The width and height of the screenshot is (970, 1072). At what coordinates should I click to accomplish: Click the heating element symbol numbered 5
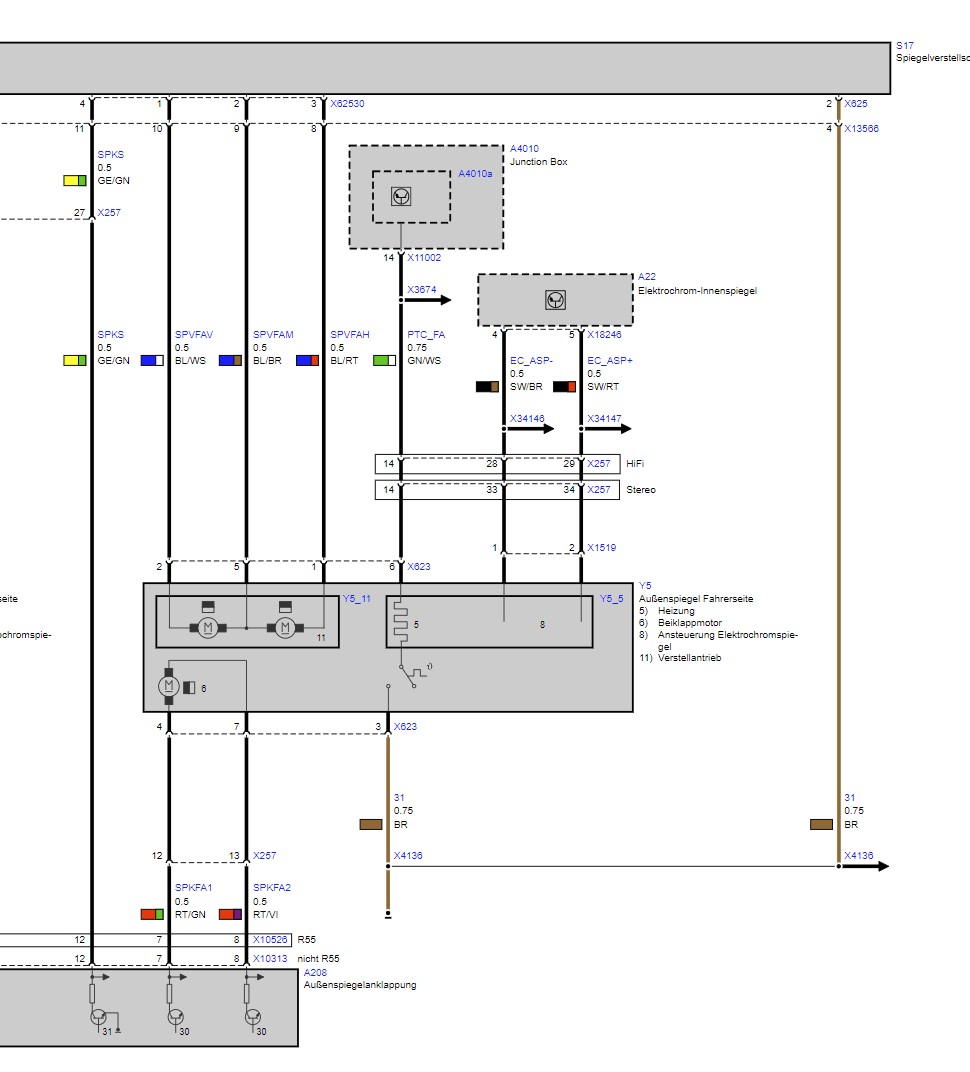400,623
